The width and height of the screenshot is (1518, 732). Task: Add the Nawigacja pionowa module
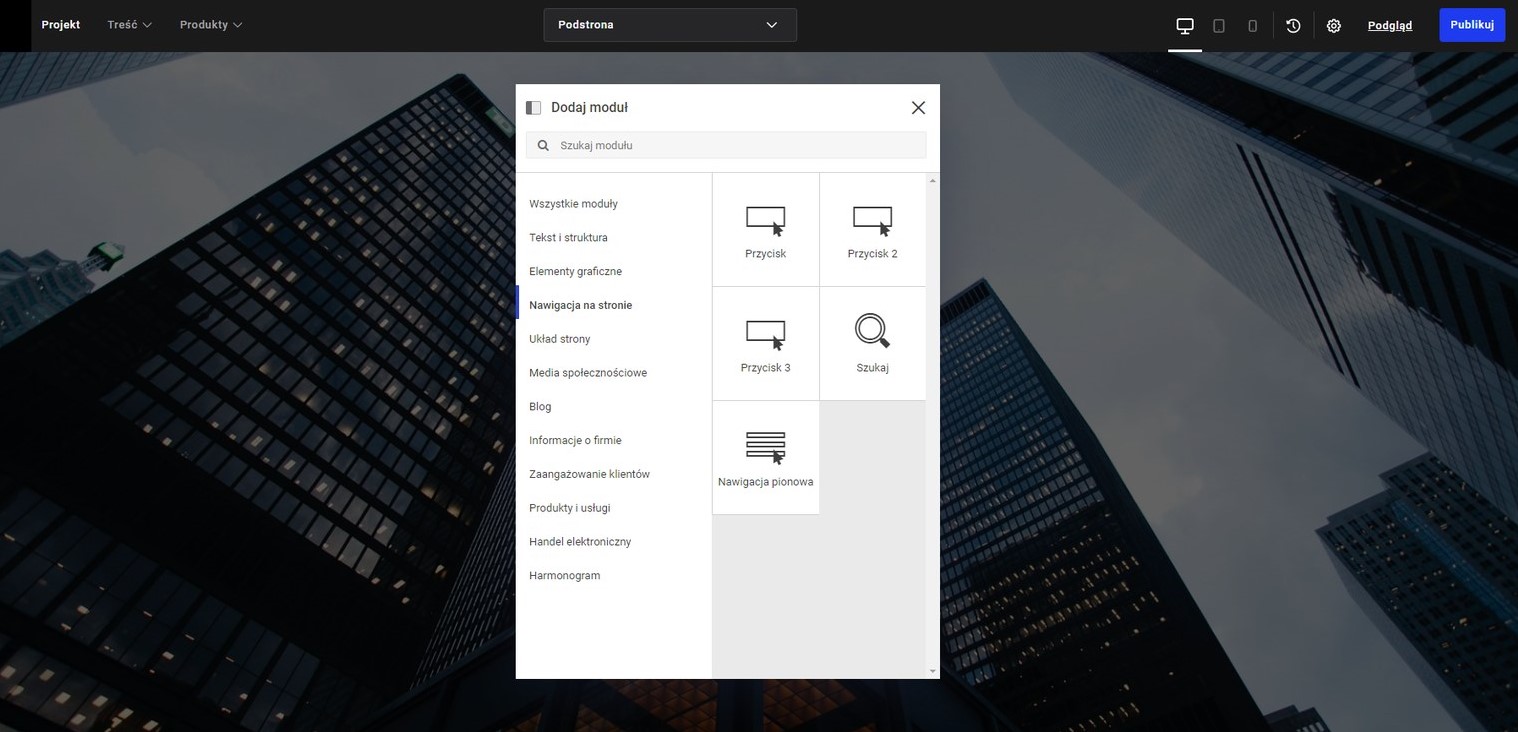click(765, 458)
